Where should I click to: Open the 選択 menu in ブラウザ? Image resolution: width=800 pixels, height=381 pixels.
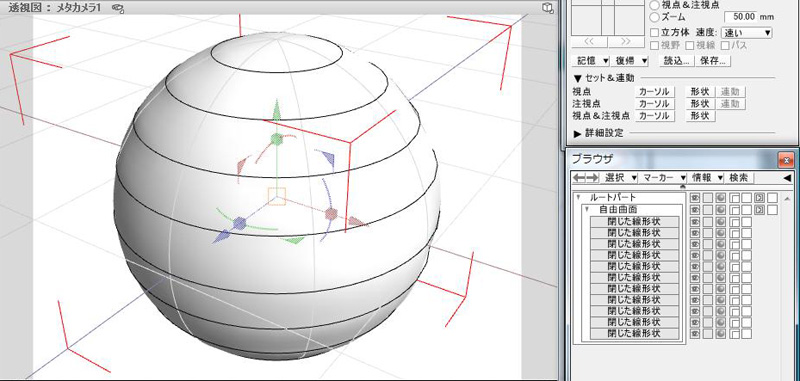[x=619, y=177]
